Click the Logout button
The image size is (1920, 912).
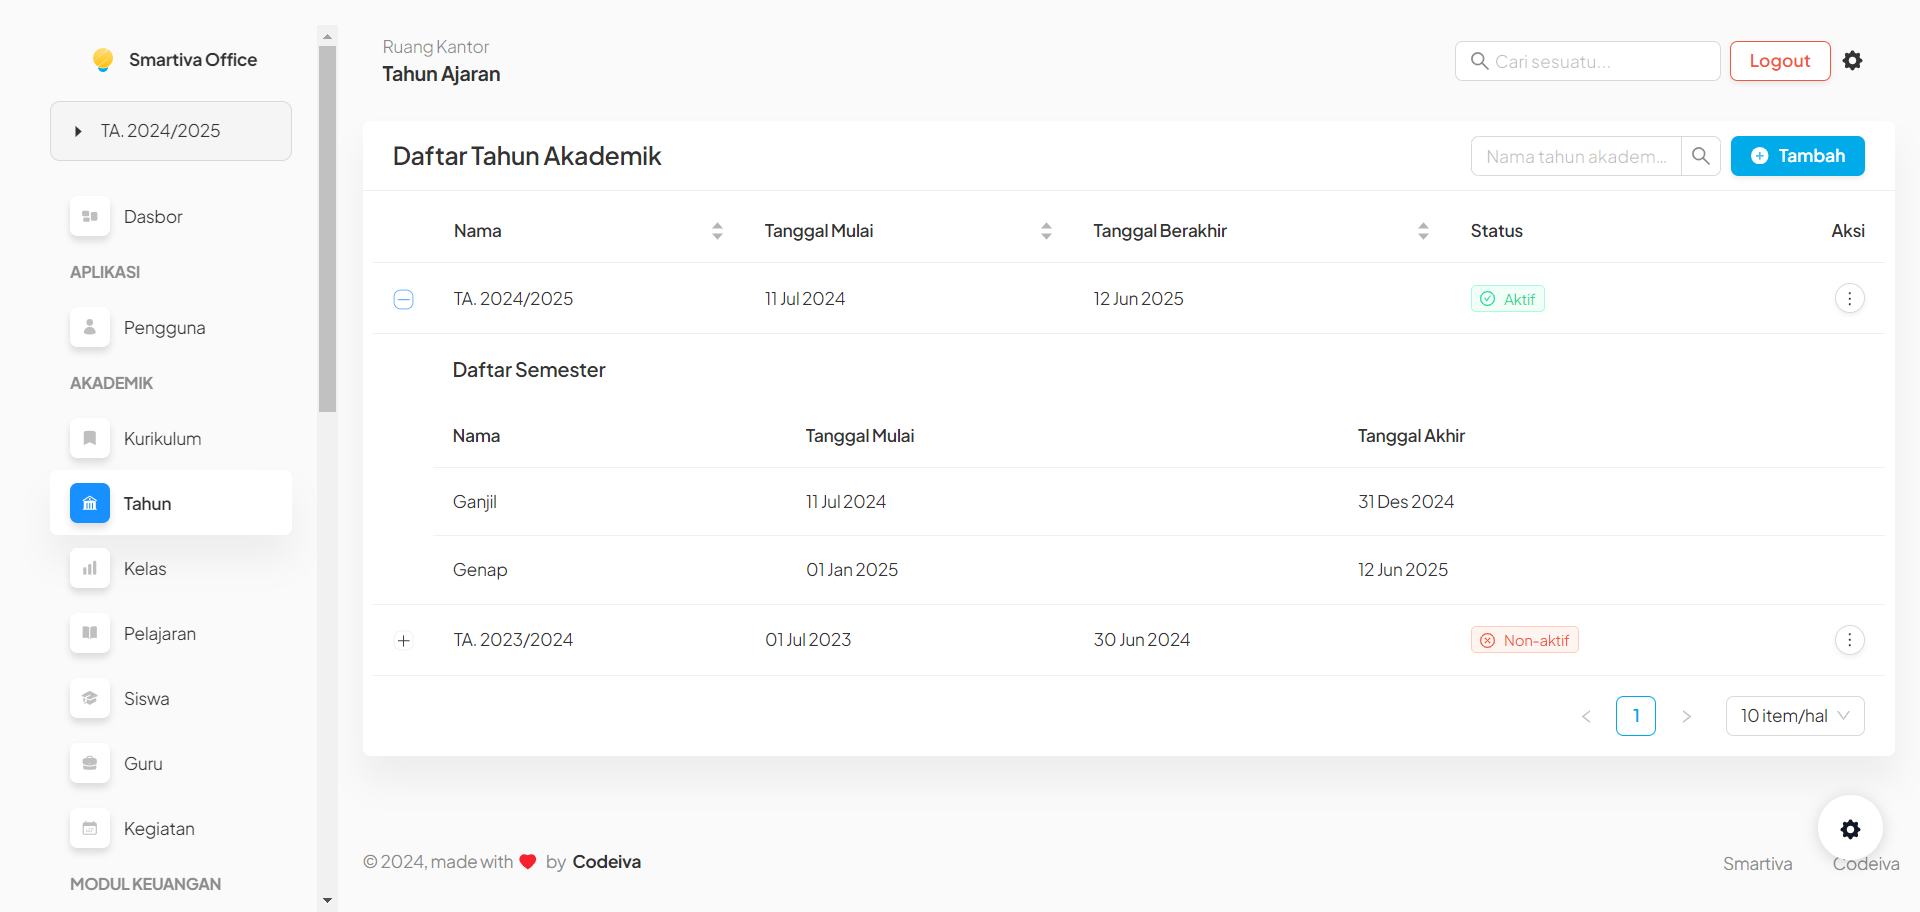1779,61
